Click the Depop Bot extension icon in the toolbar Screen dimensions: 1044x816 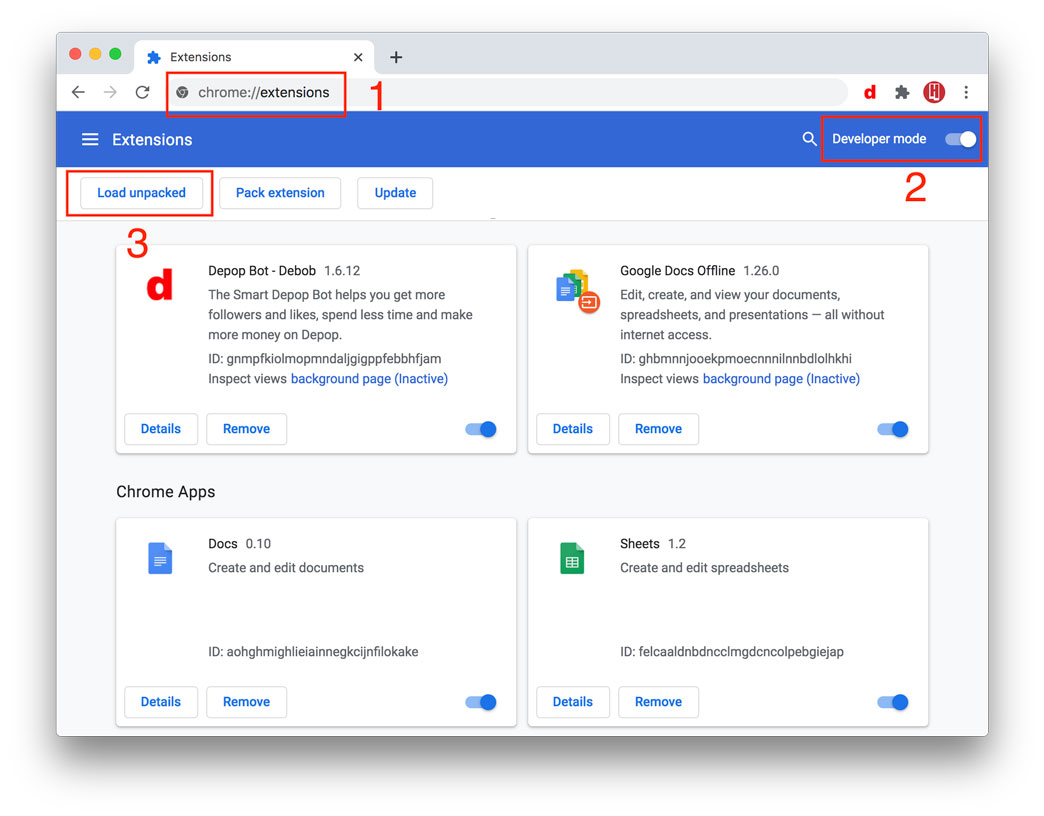[x=868, y=92]
